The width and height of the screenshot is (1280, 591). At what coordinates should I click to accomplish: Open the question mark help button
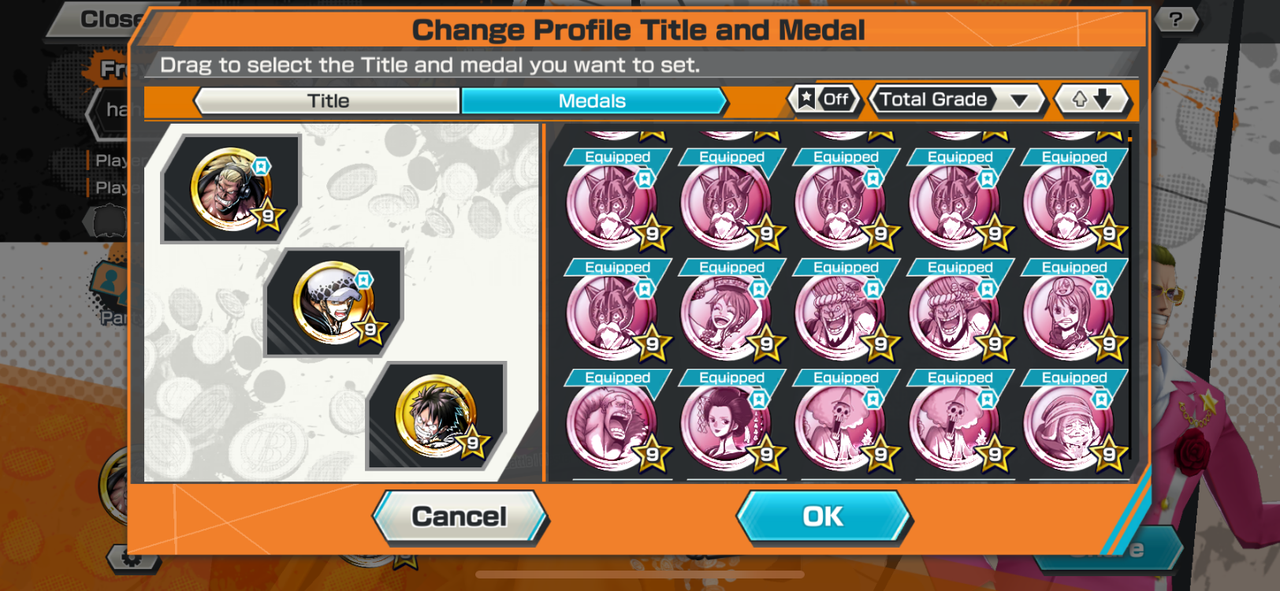click(1176, 18)
